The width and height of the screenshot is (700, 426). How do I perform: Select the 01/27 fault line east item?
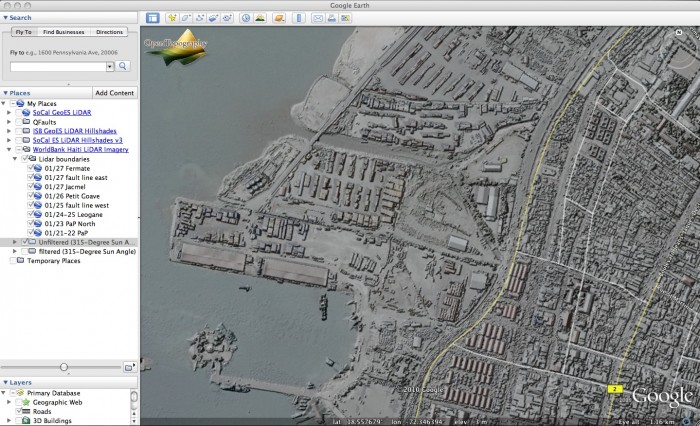(x=76, y=177)
